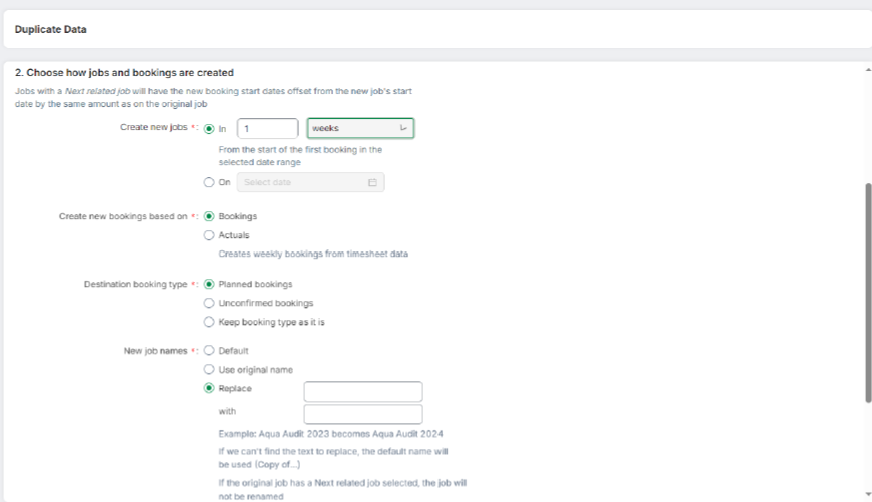The height and width of the screenshot is (502, 872).
Task: Select Unconfirmed bookings destination type
Action: point(209,303)
